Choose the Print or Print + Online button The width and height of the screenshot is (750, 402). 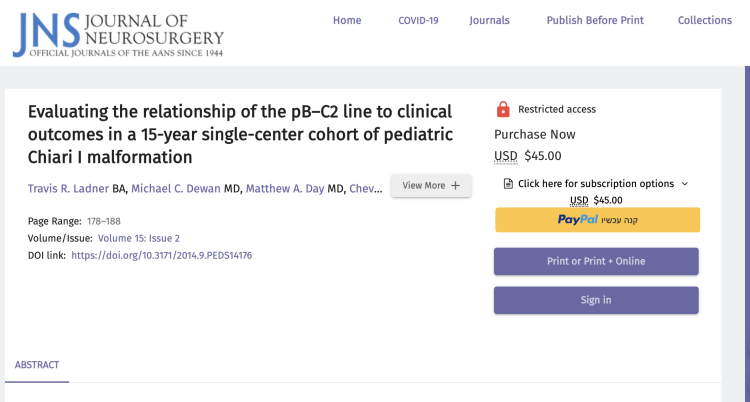(596, 261)
